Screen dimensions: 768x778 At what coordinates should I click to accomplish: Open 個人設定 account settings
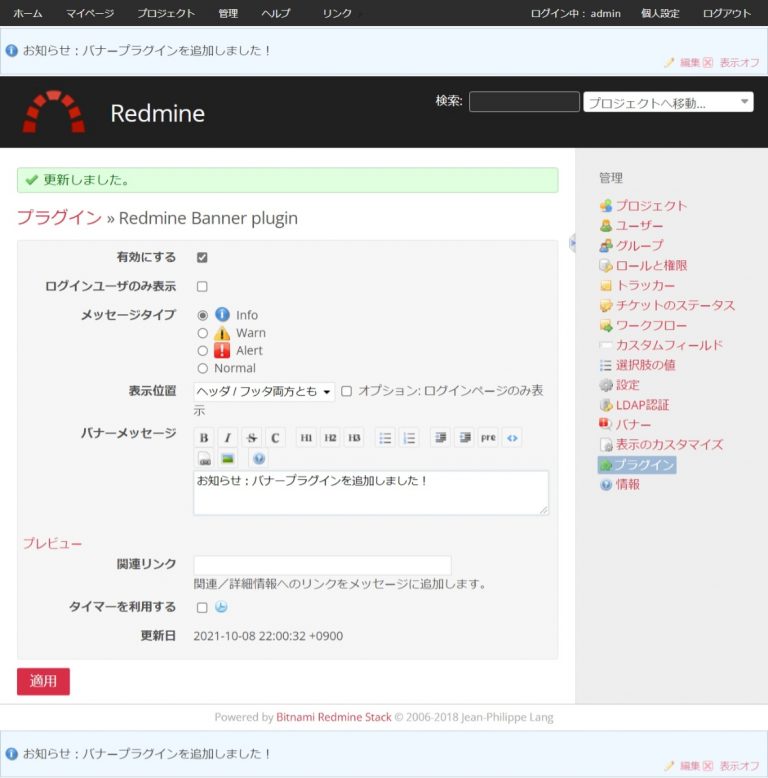(x=660, y=13)
